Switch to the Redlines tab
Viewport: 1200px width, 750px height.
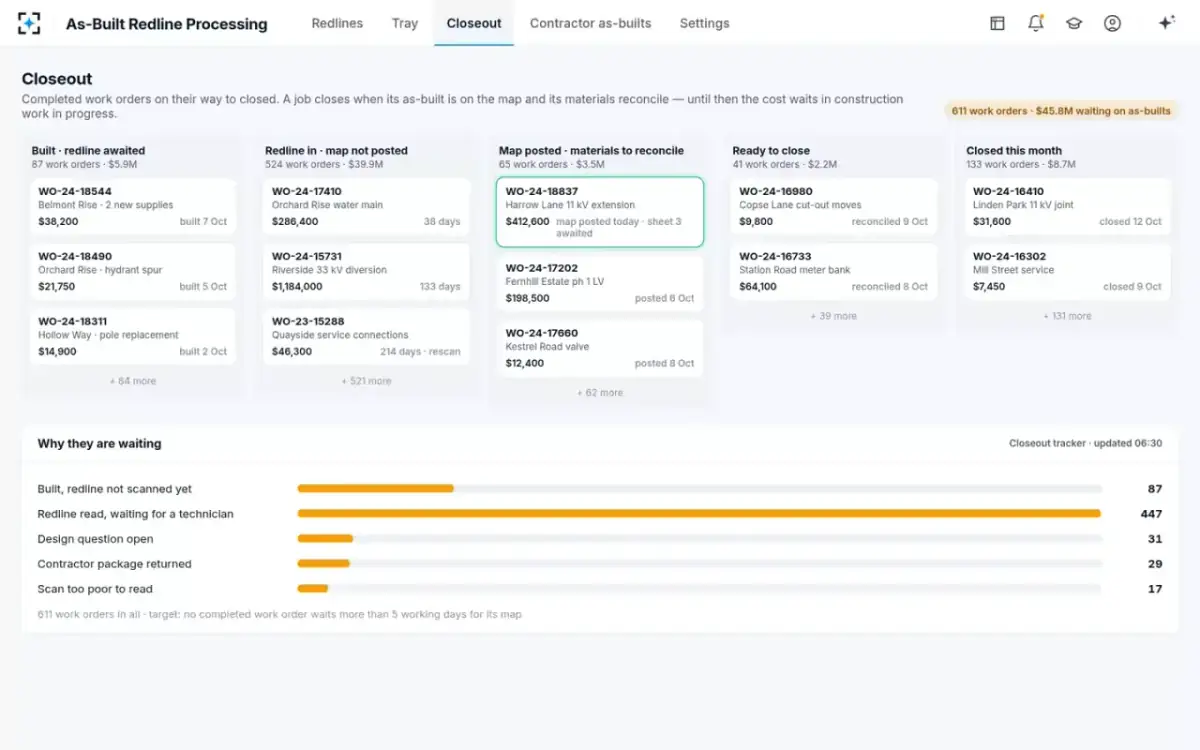pos(337,23)
